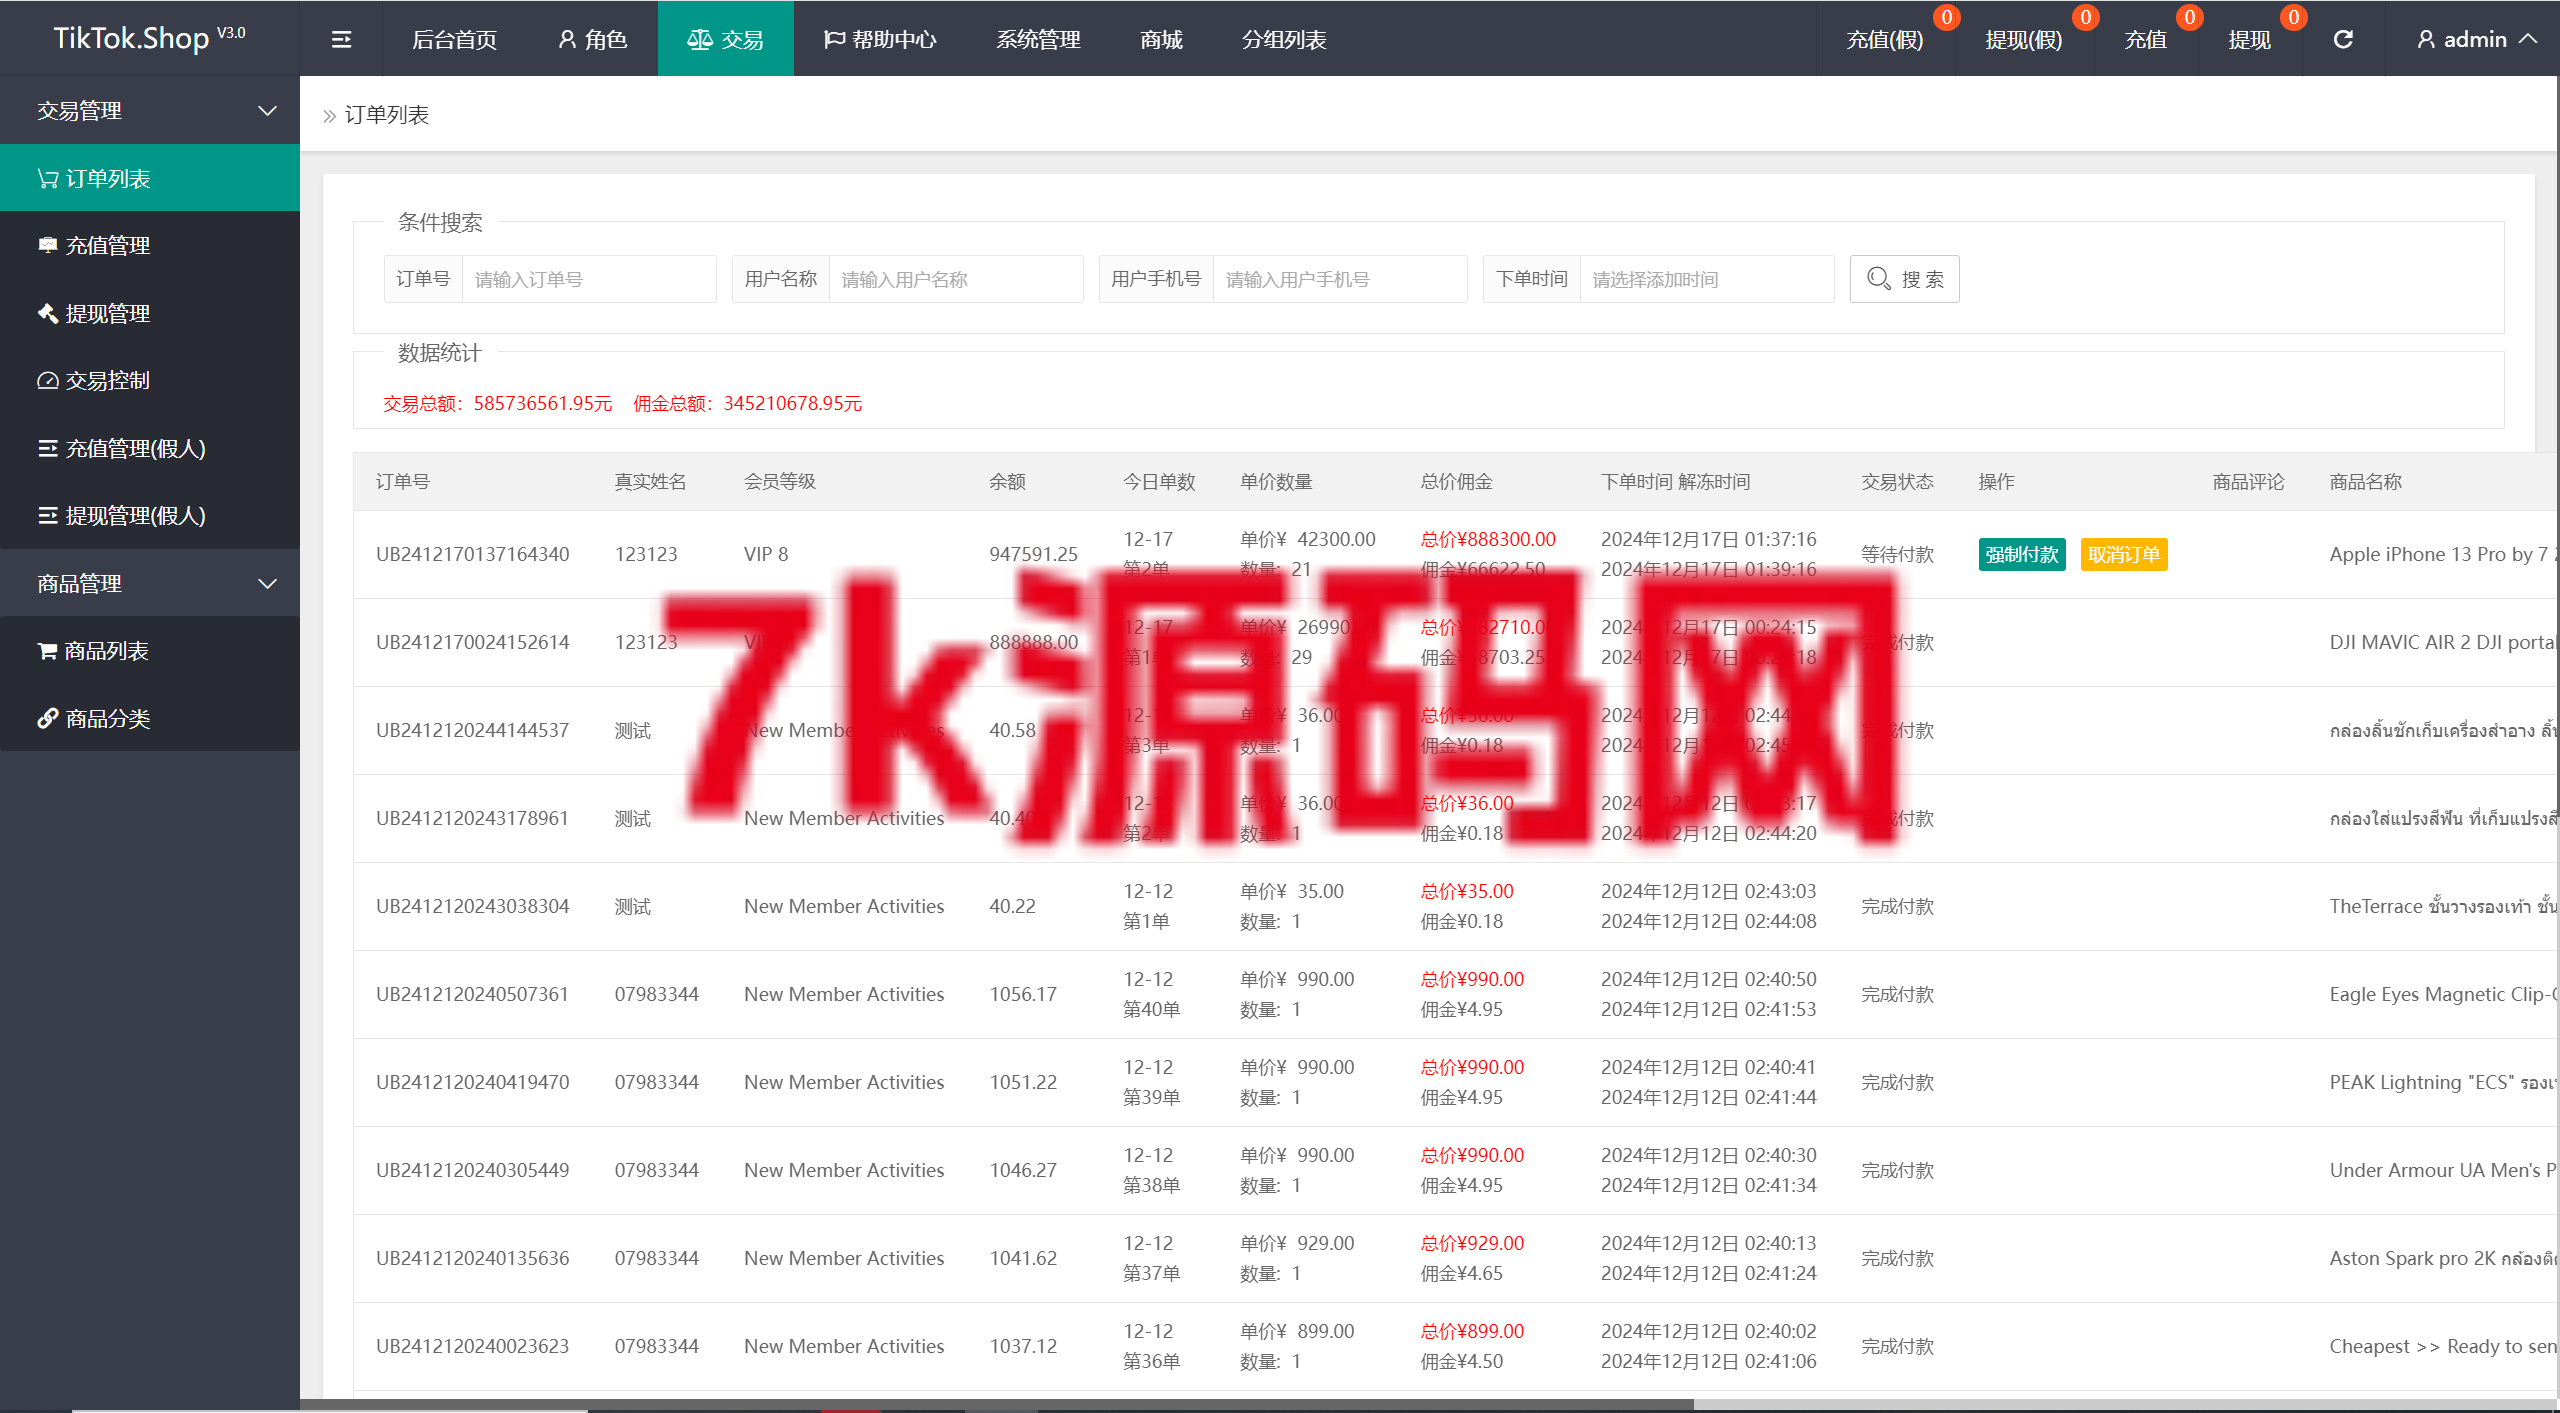Viewport: 2560px width, 1413px height.
Task: Open 提现(假) notifications
Action: coord(2024,39)
